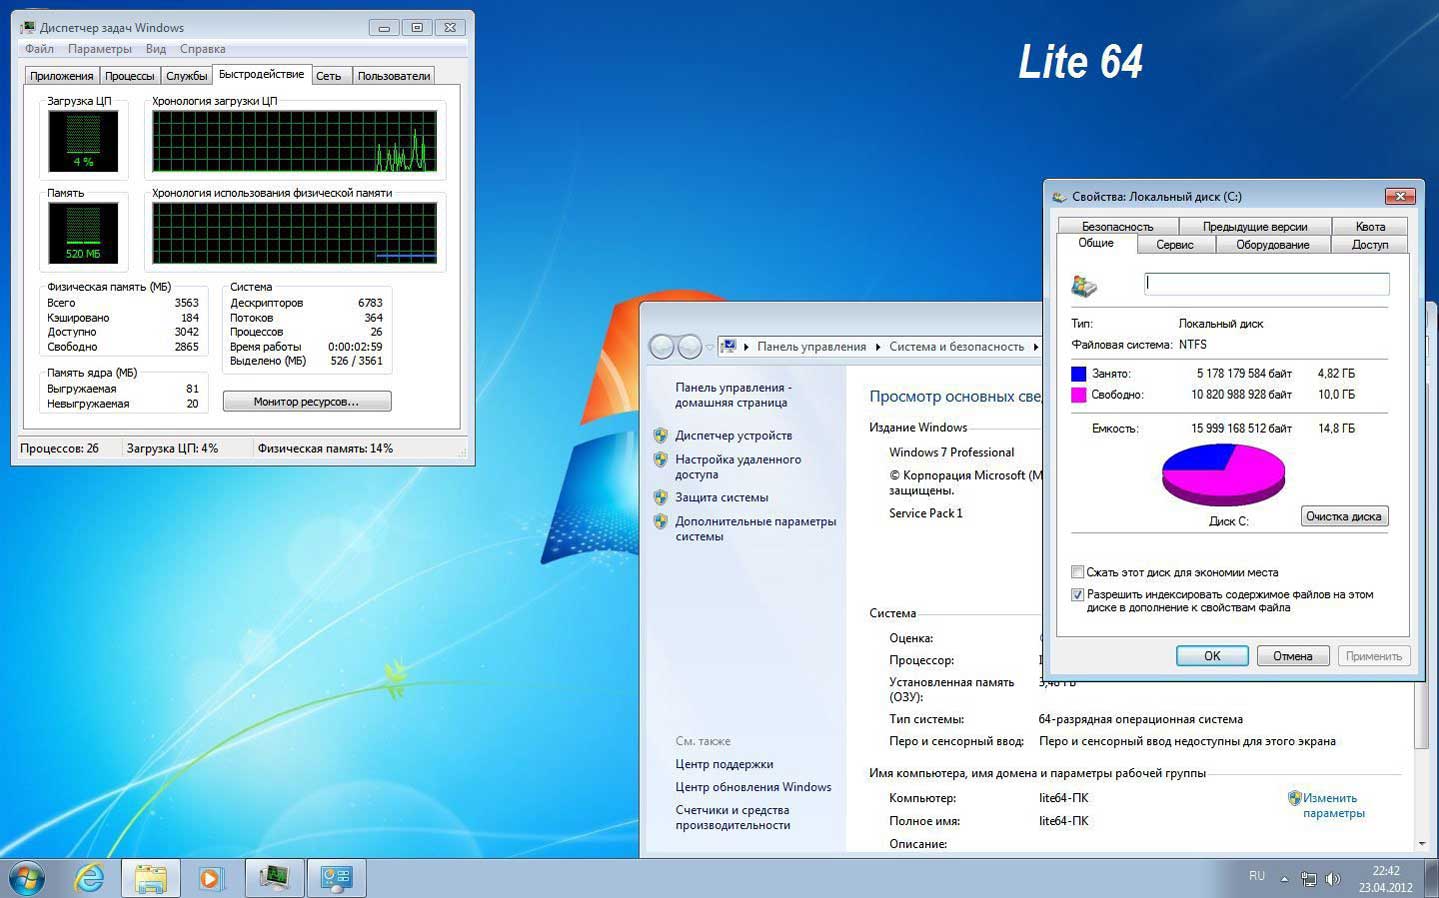Click the Windows Start orb
This screenshot has height=898, width=1439.
tap(26, 879)
